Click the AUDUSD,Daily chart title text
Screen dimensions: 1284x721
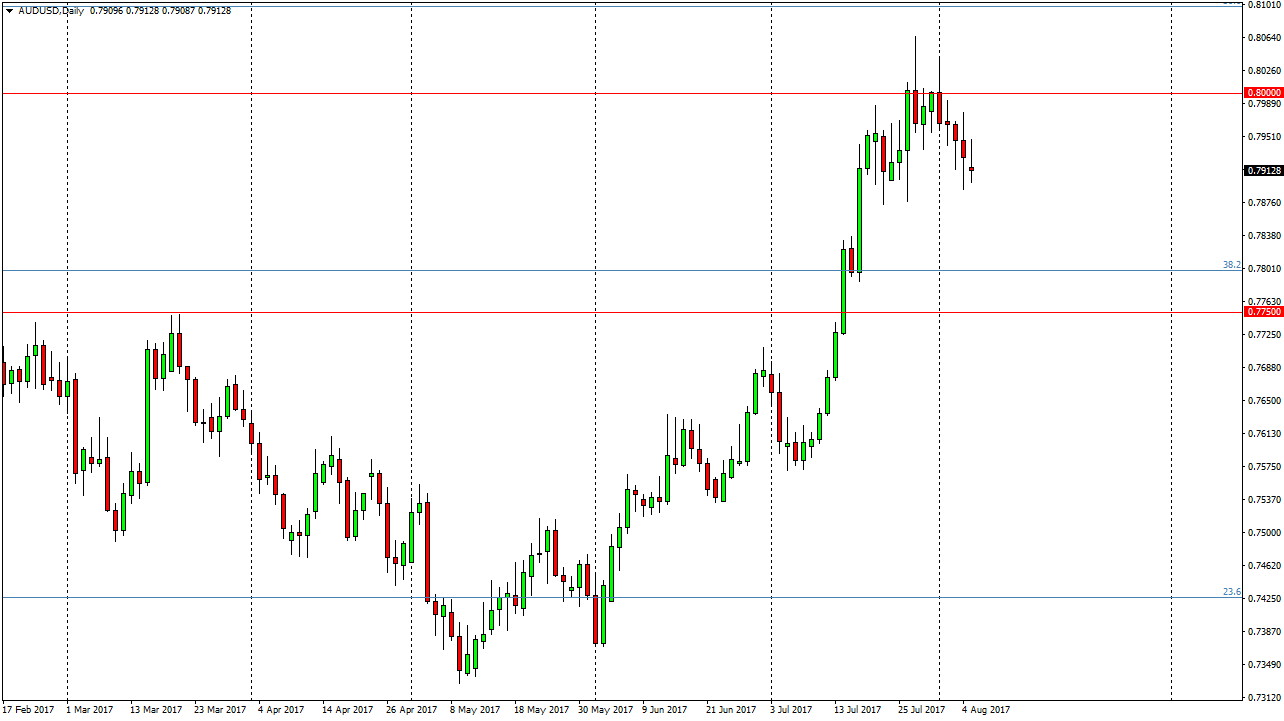[x=51, y=11]
